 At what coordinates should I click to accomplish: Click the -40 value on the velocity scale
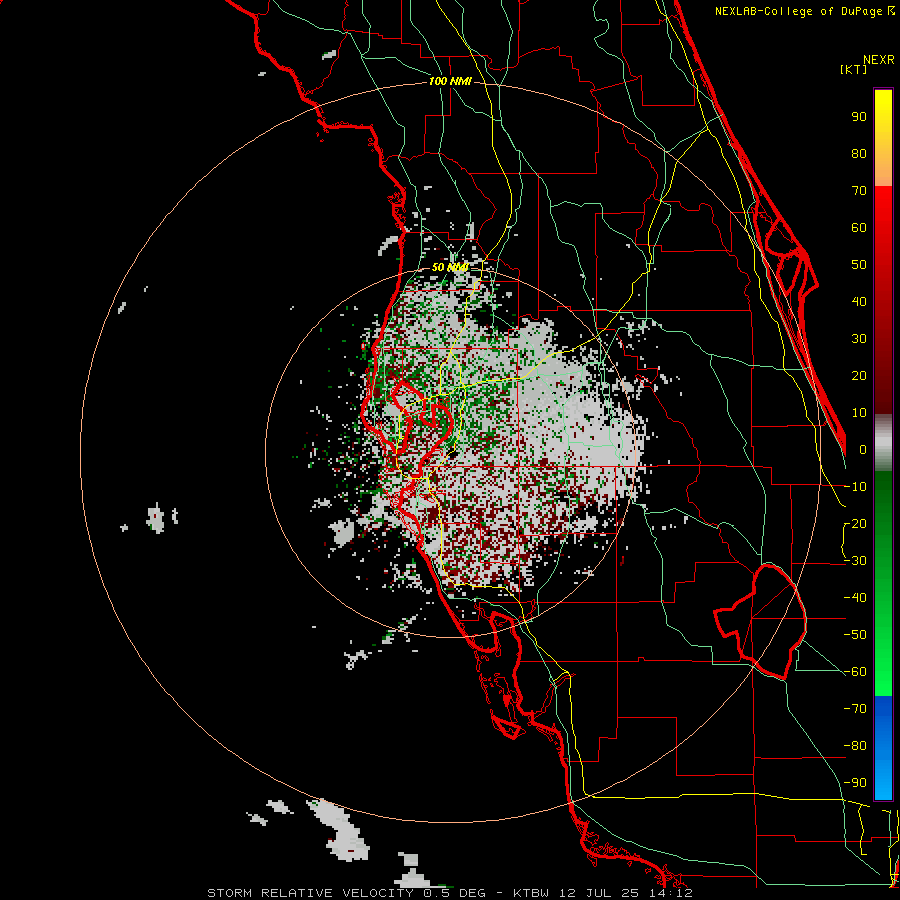coord(855,598)
